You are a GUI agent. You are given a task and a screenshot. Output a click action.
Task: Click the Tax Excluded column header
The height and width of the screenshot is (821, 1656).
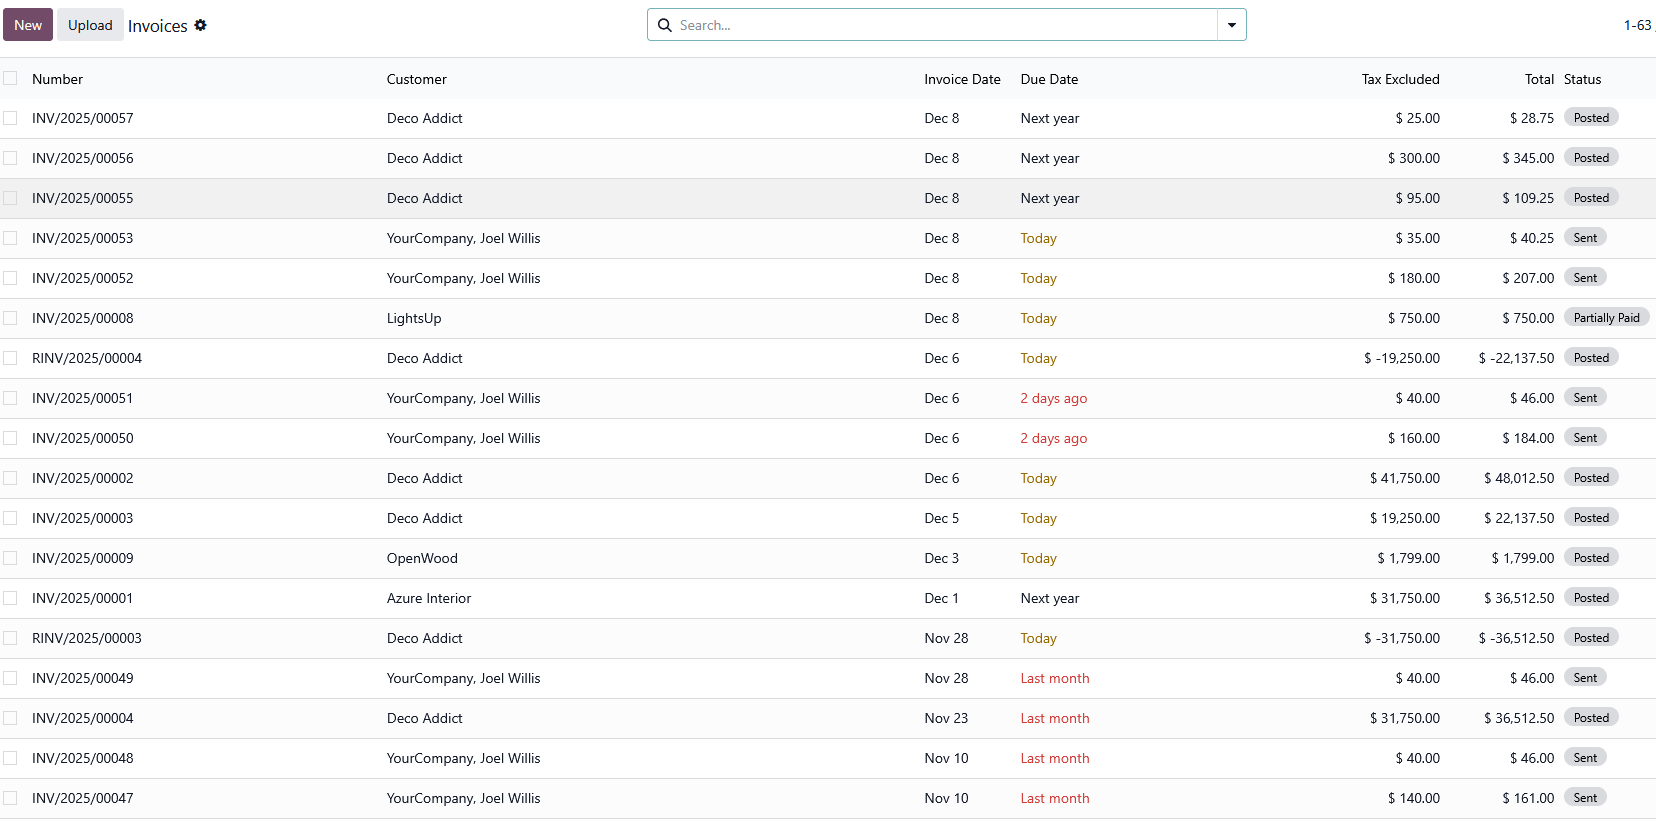1400,79
